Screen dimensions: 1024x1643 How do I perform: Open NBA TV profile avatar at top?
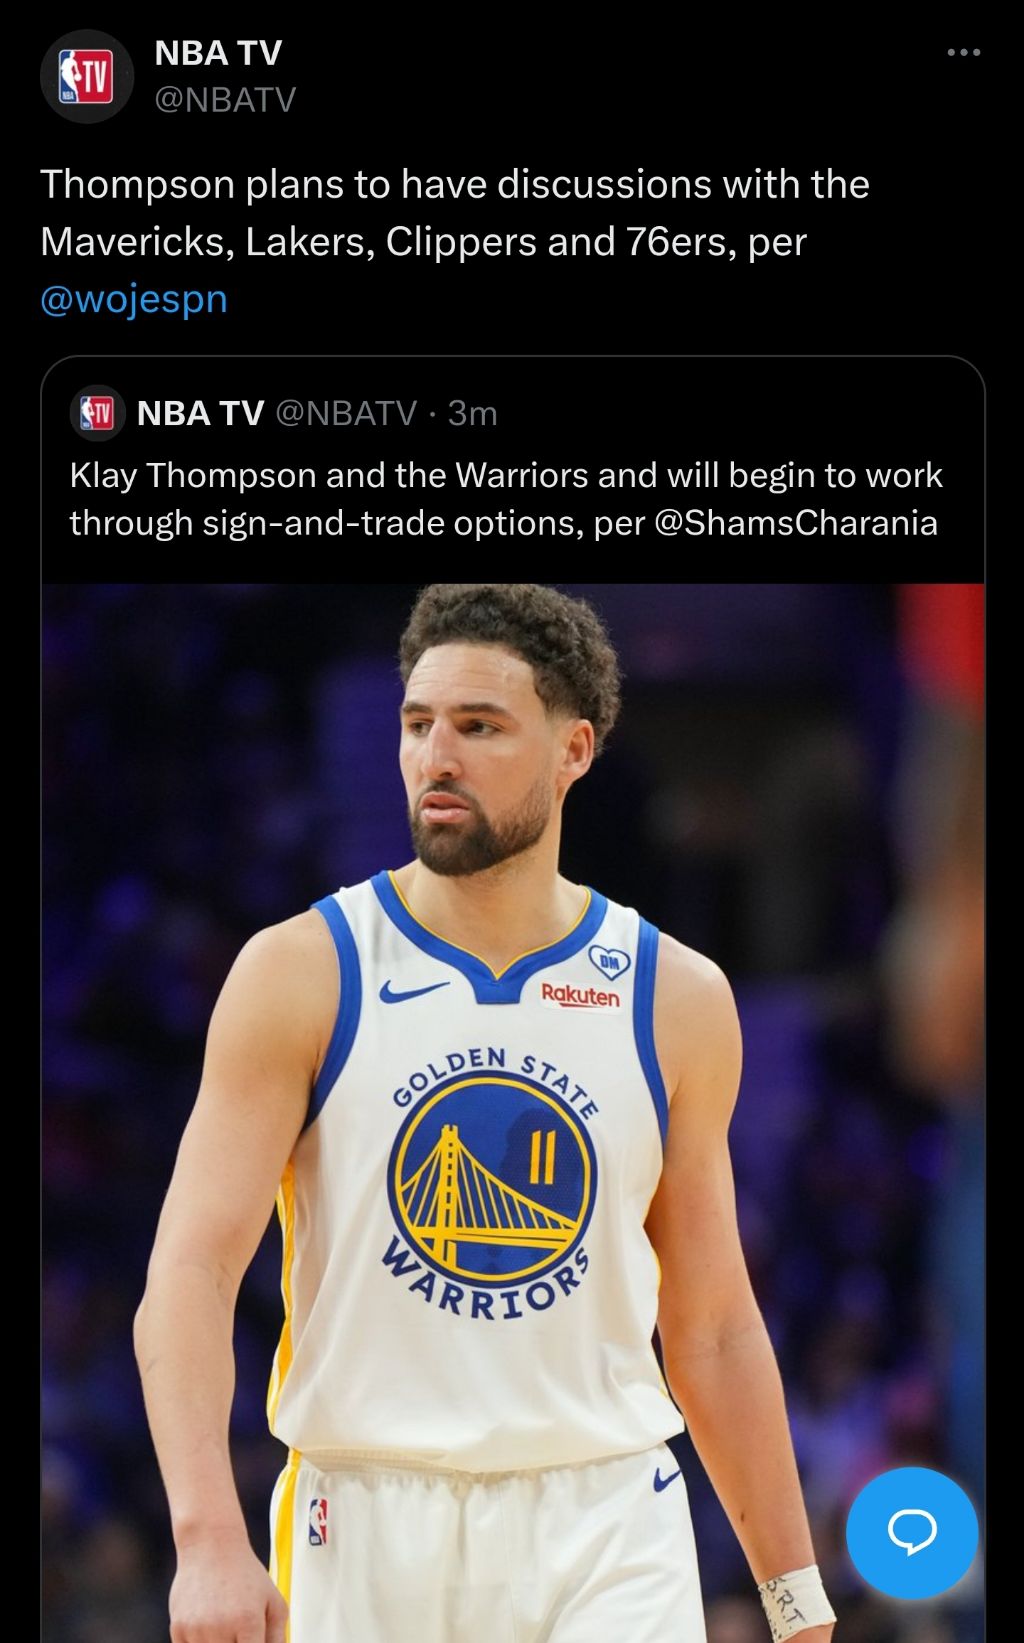pyautogui.click(x=86, y=77)
